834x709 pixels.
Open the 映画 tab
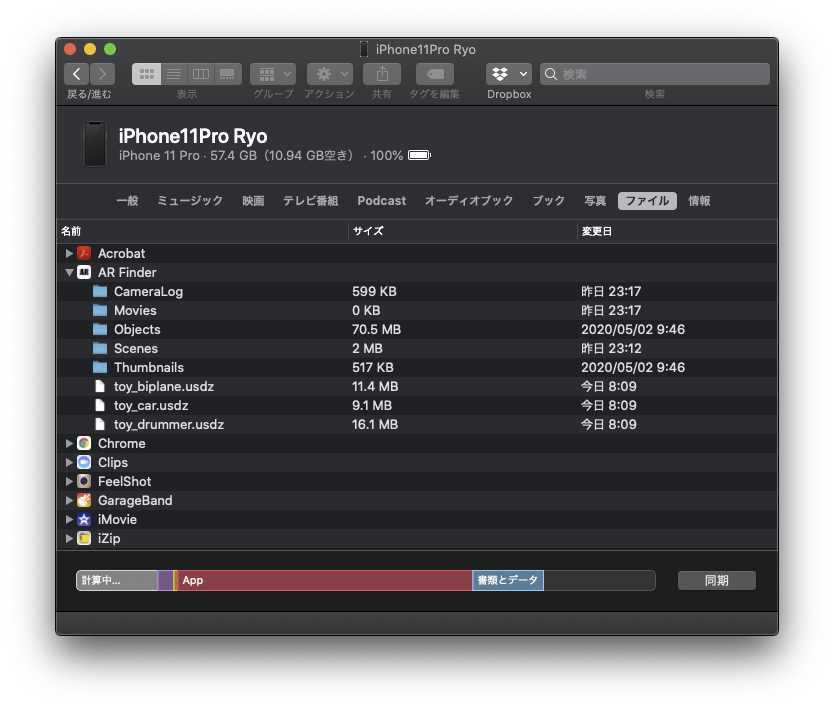pyautogui.click(x=253, y=201)
